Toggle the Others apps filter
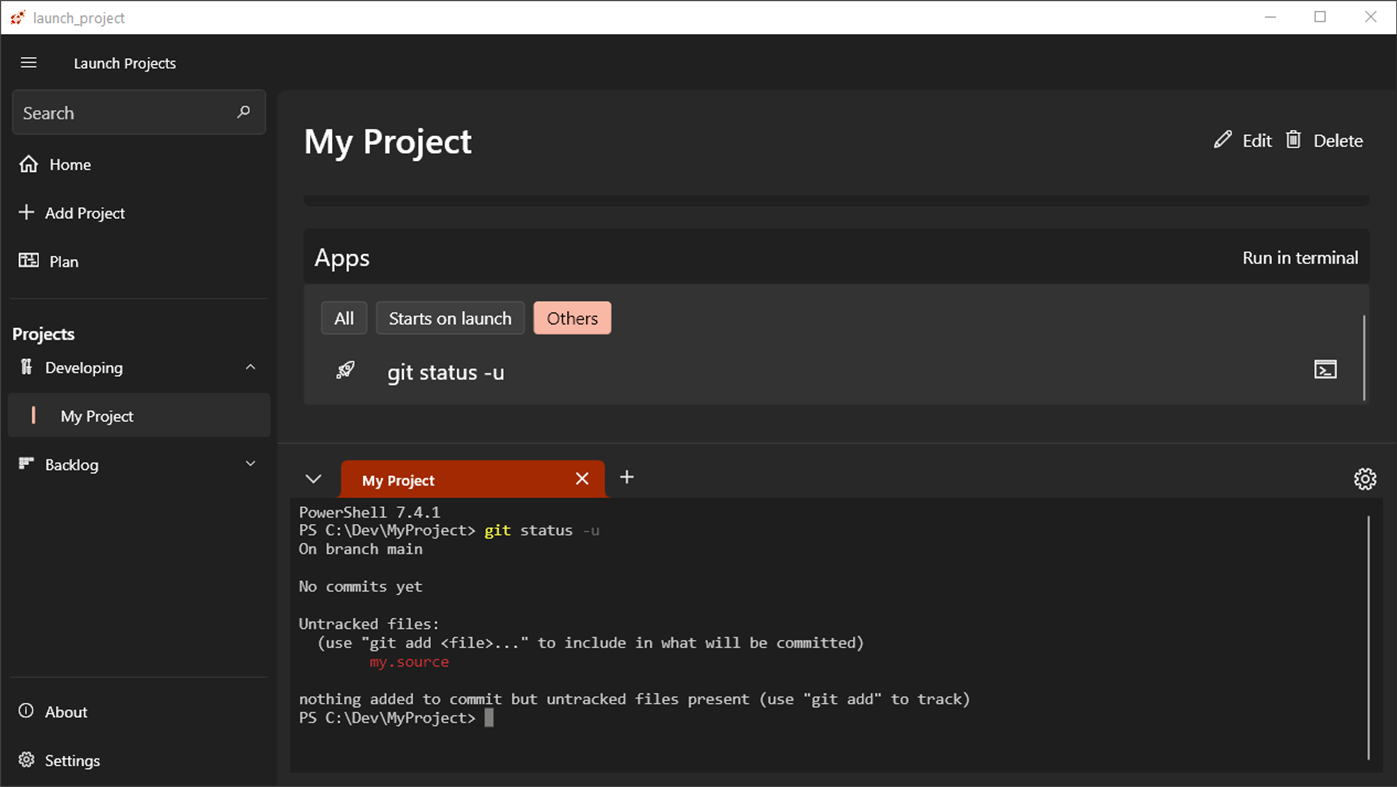The image size is (1397, 787). 572,318
